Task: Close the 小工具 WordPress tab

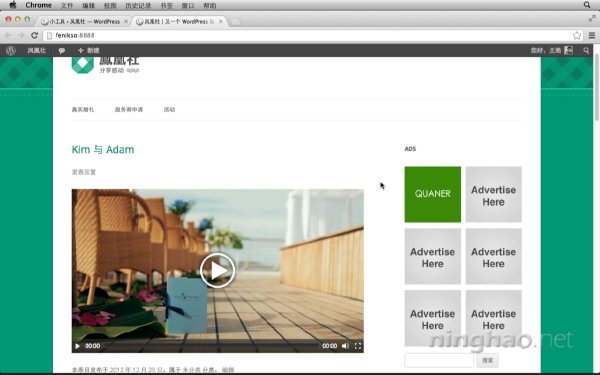Action: pyautogui.click(x=126, y=21)
